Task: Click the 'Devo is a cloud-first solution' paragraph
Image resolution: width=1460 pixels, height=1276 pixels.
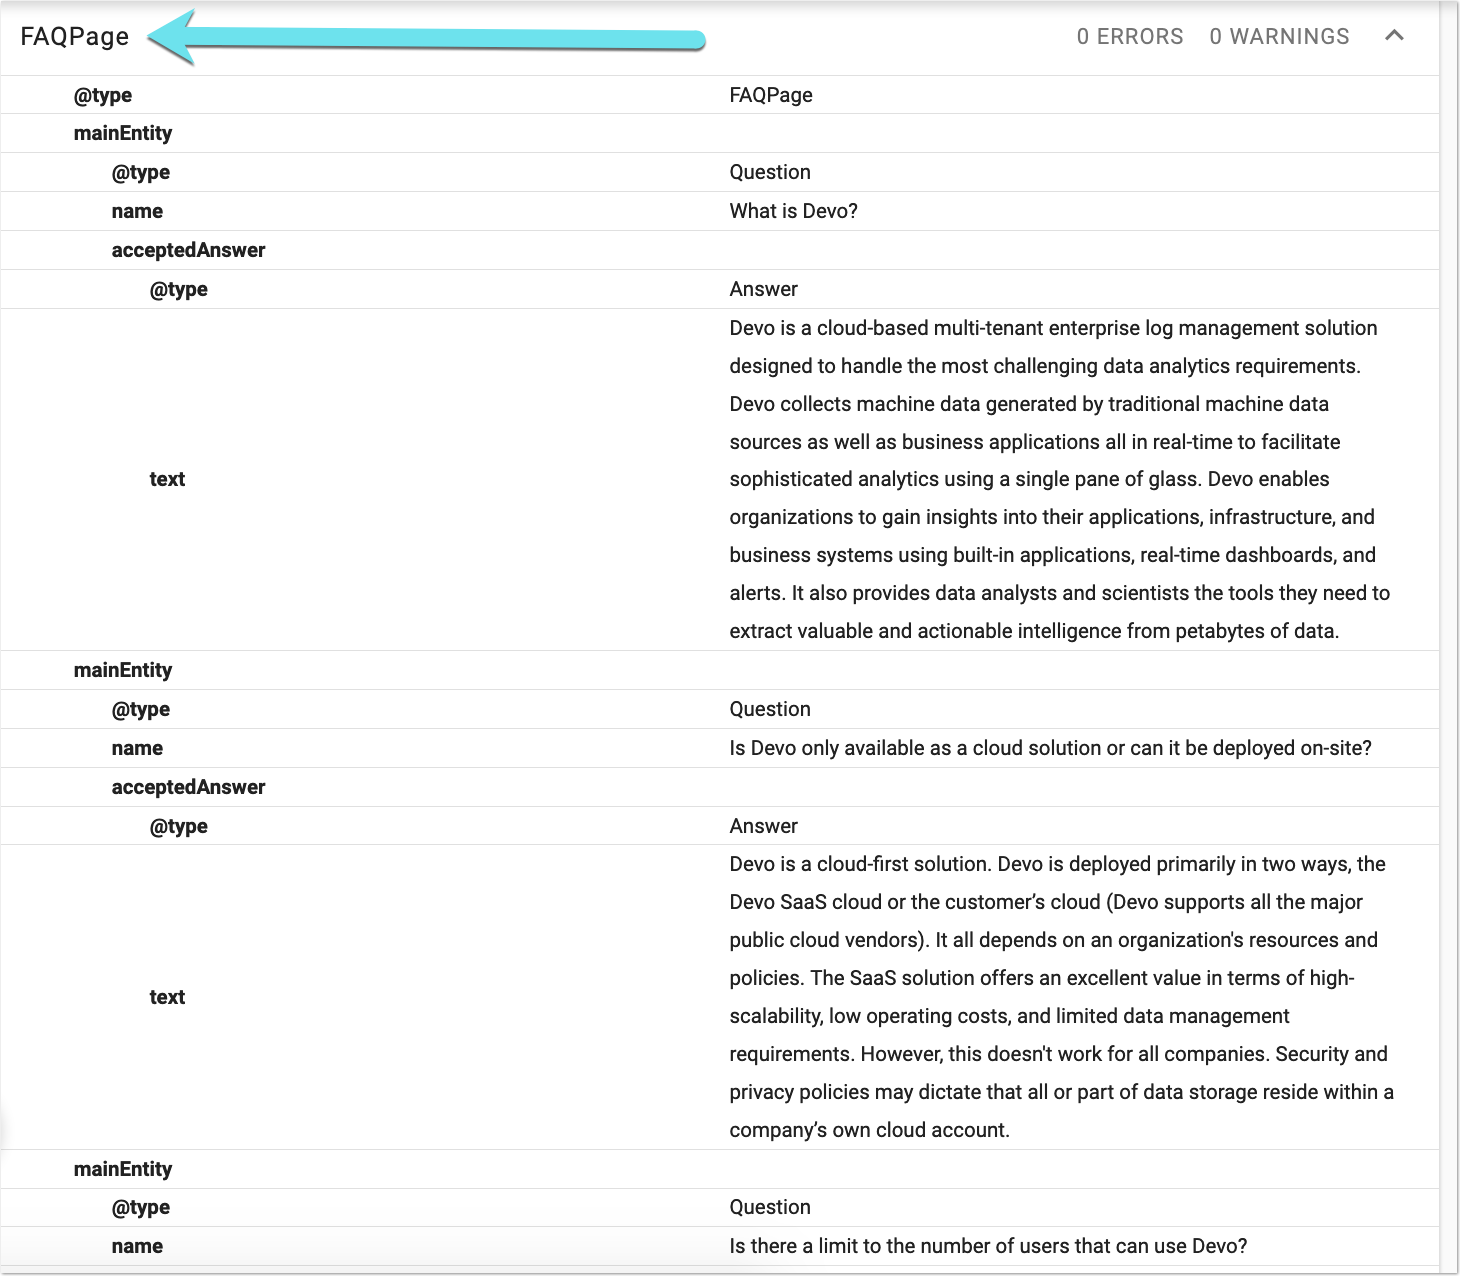Action: click(1061, 997)
